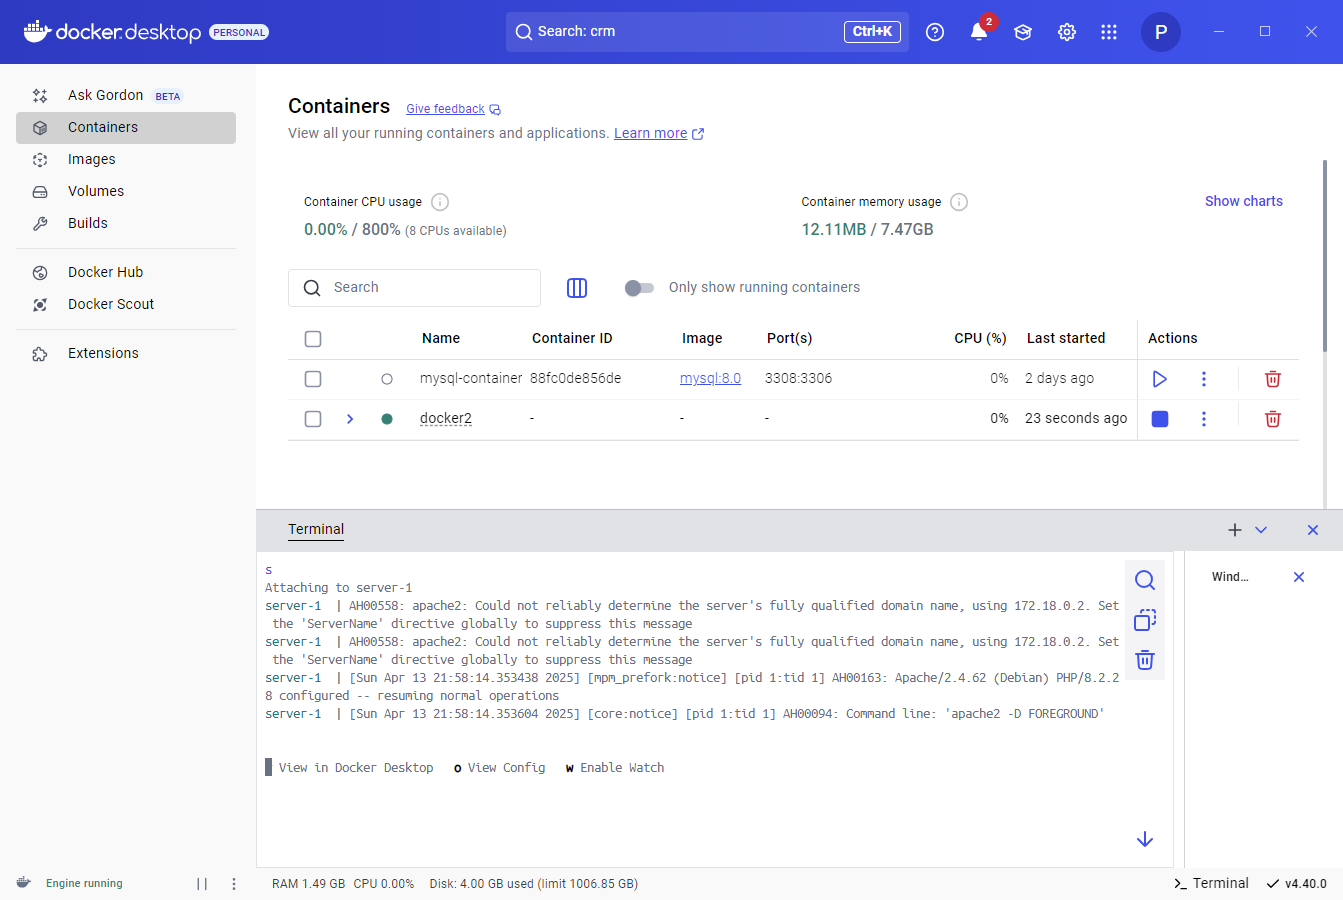Close the Terminal panel

pyautogui.click(x=1313, y=530)
